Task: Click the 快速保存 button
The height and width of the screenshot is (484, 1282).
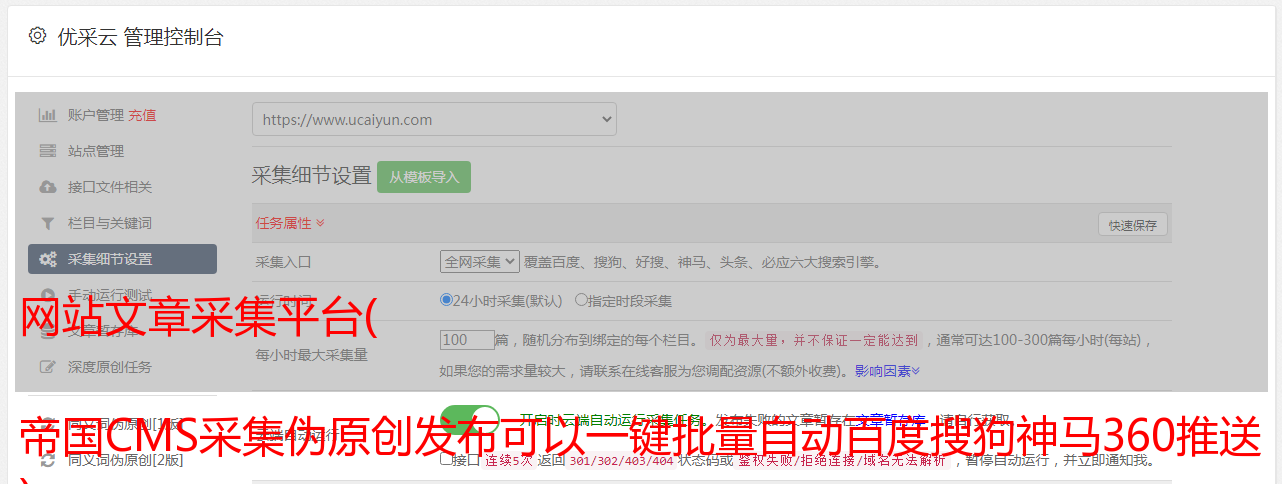Action: (x=1132, y=225)
